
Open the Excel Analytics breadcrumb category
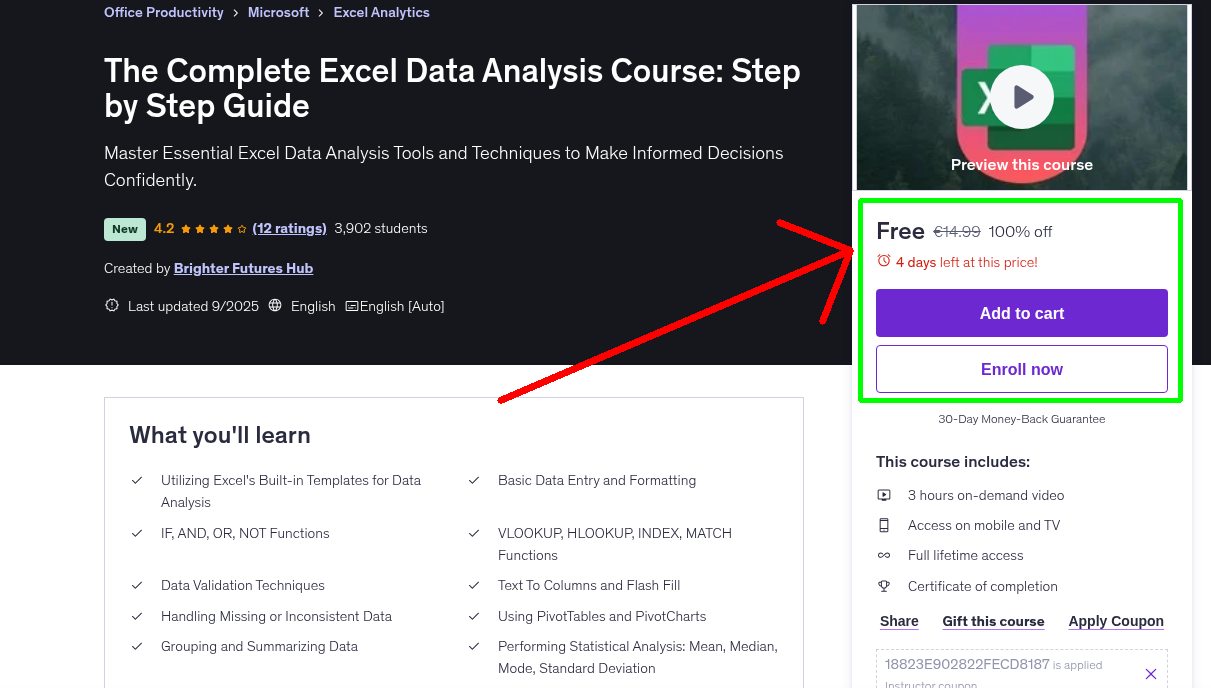click(x=381, y=12)
